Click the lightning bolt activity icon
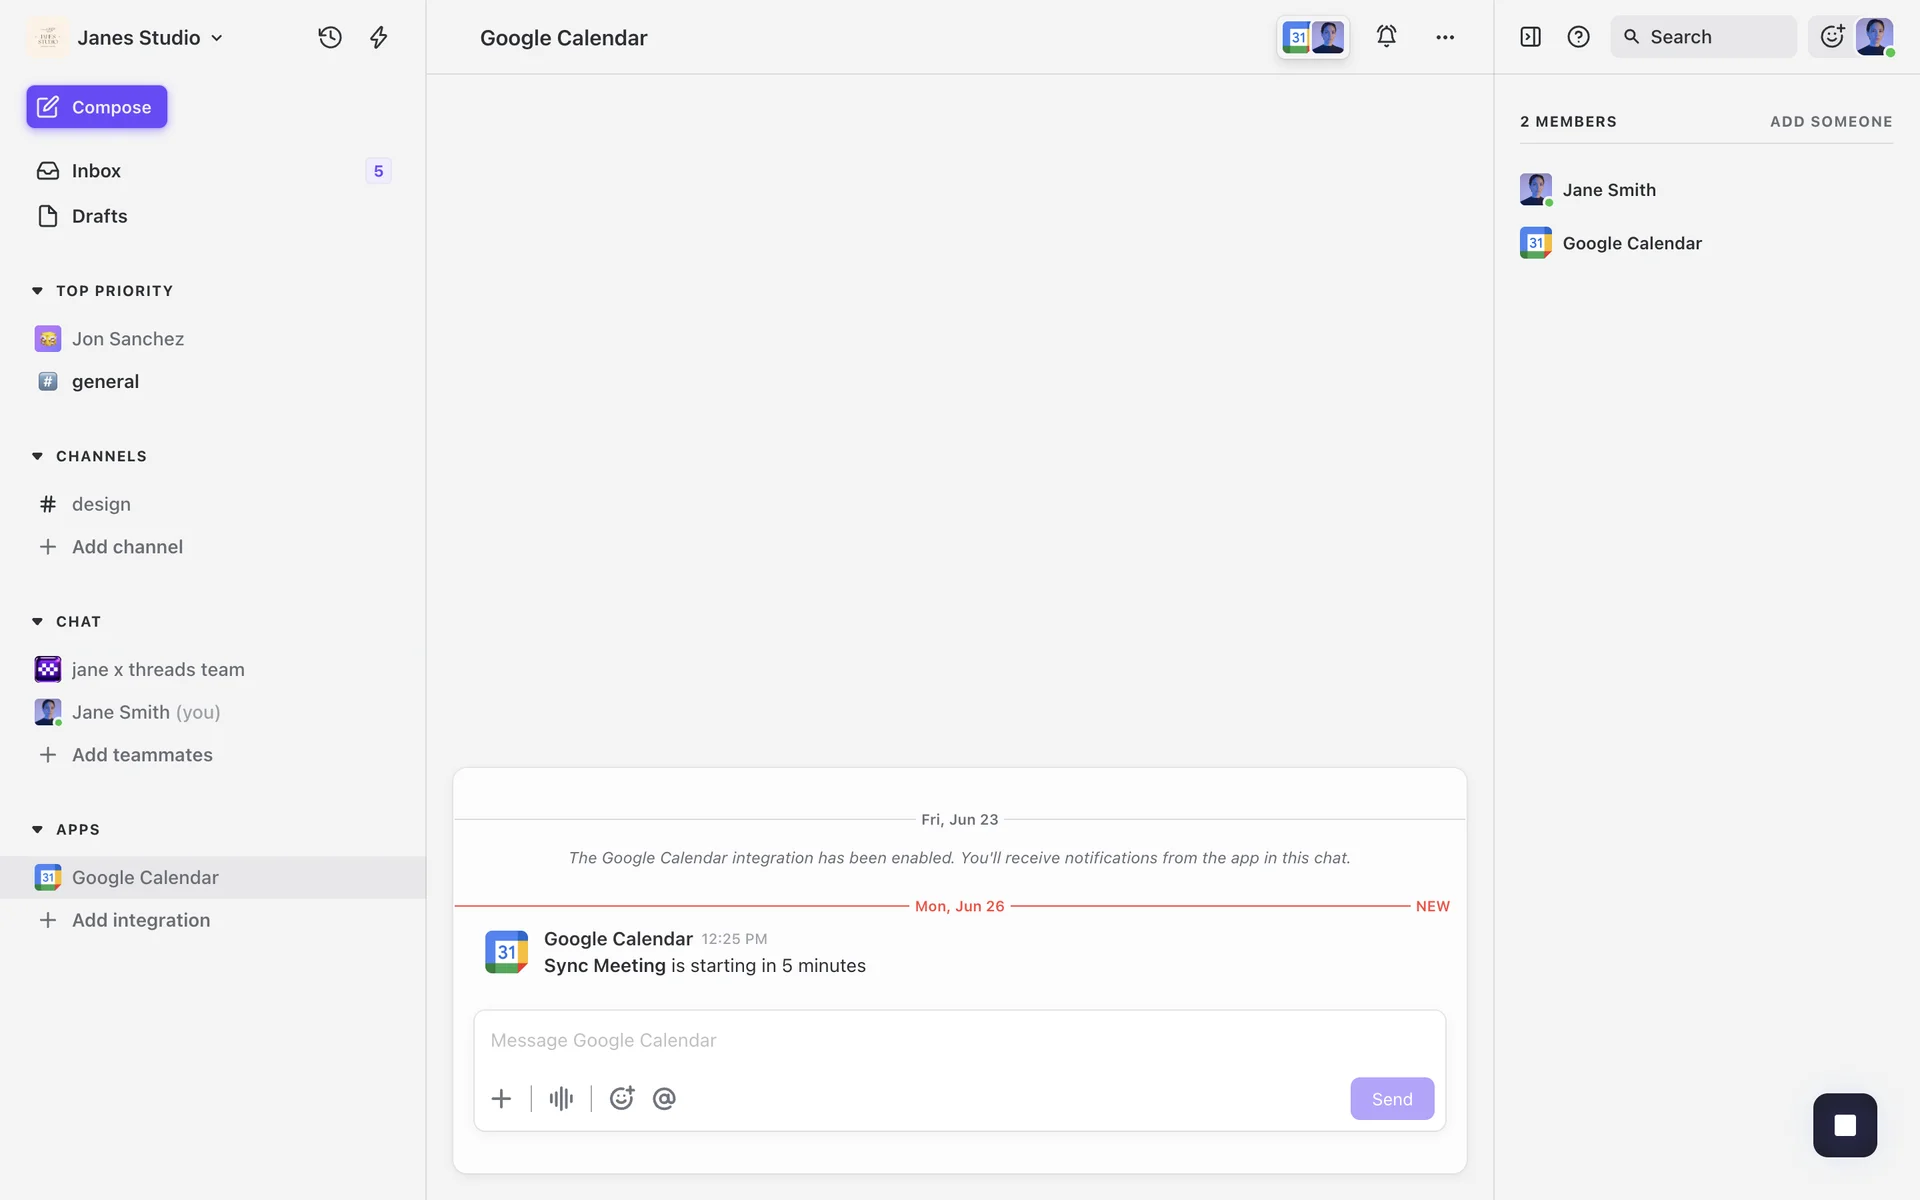The height and width of the screenshot is (1200, 1920). [x=378, y=37]
